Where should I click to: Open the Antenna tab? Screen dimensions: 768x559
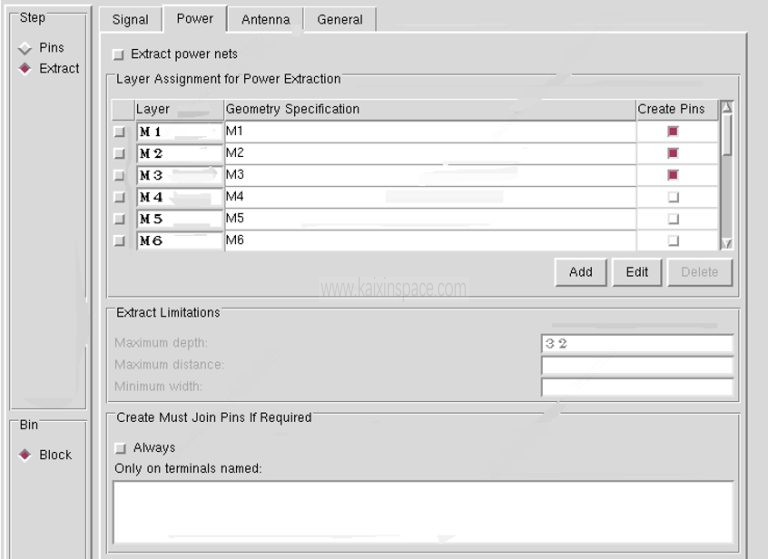tap(265, 19)
